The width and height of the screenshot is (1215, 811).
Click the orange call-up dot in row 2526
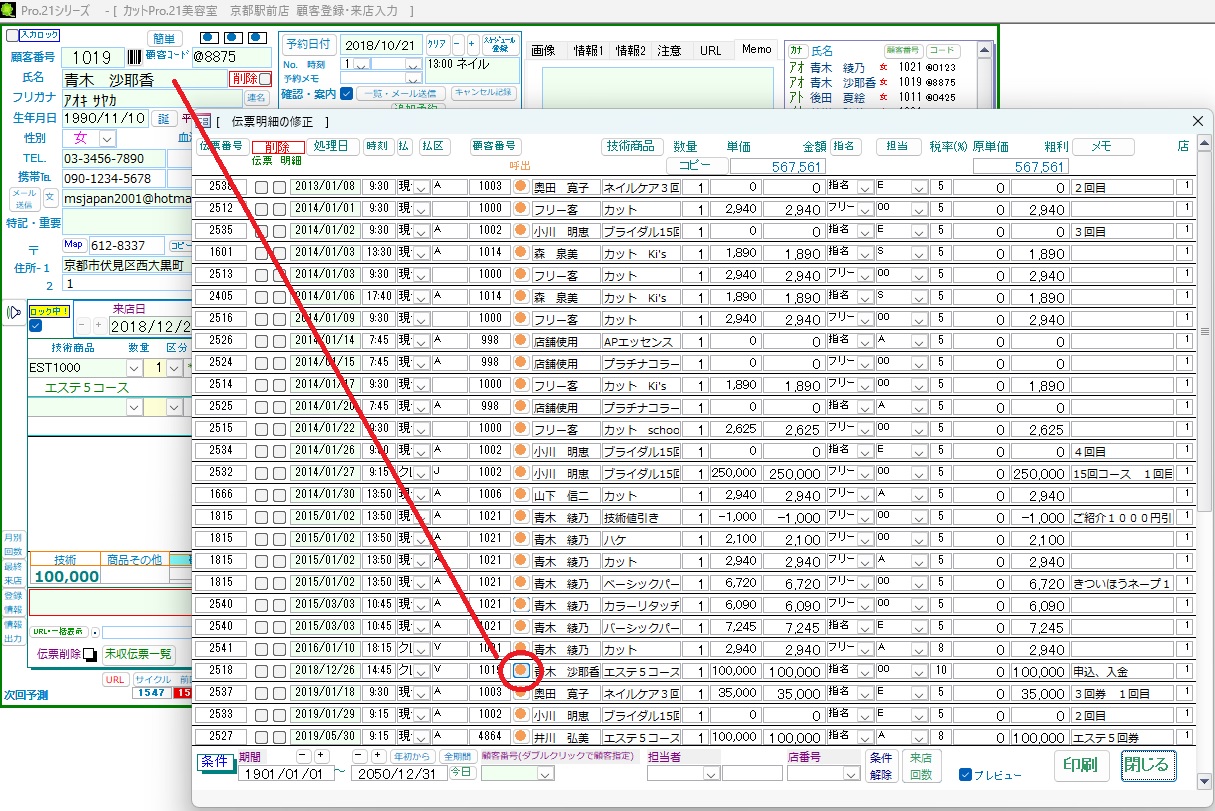(520, 341)
